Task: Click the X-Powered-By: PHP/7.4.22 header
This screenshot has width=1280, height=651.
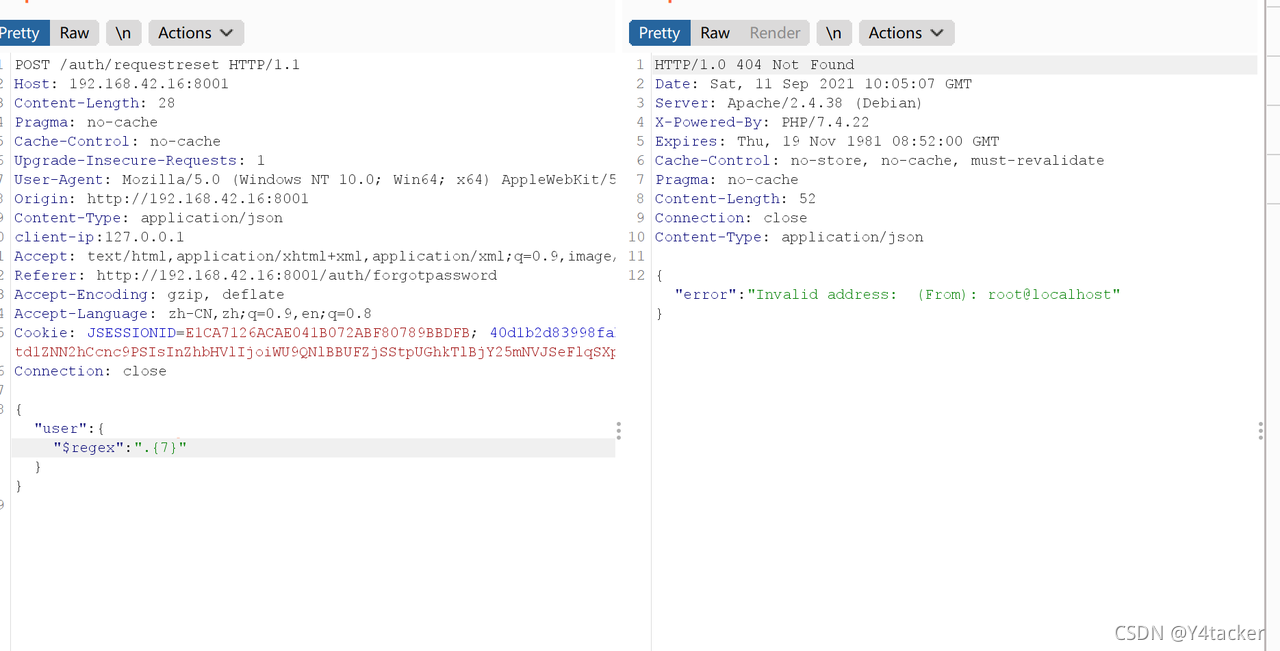Action: [x=762, y=122]
